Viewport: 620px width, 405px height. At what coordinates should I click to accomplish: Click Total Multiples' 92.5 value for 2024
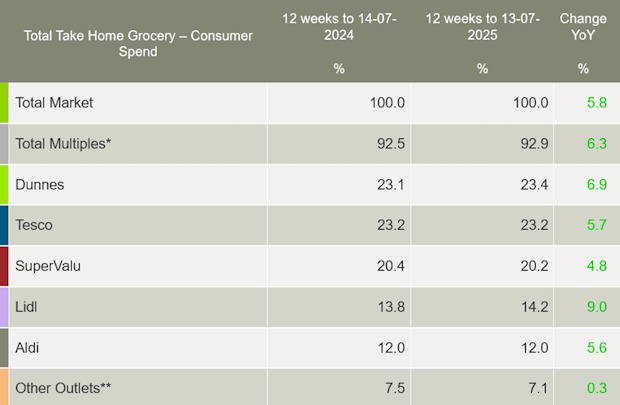coord(391,144)
